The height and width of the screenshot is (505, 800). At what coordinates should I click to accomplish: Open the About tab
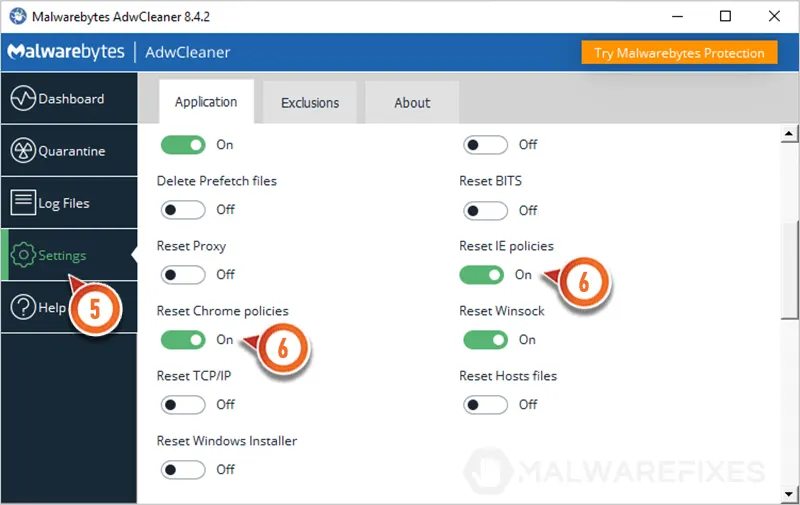click(412, 103)
